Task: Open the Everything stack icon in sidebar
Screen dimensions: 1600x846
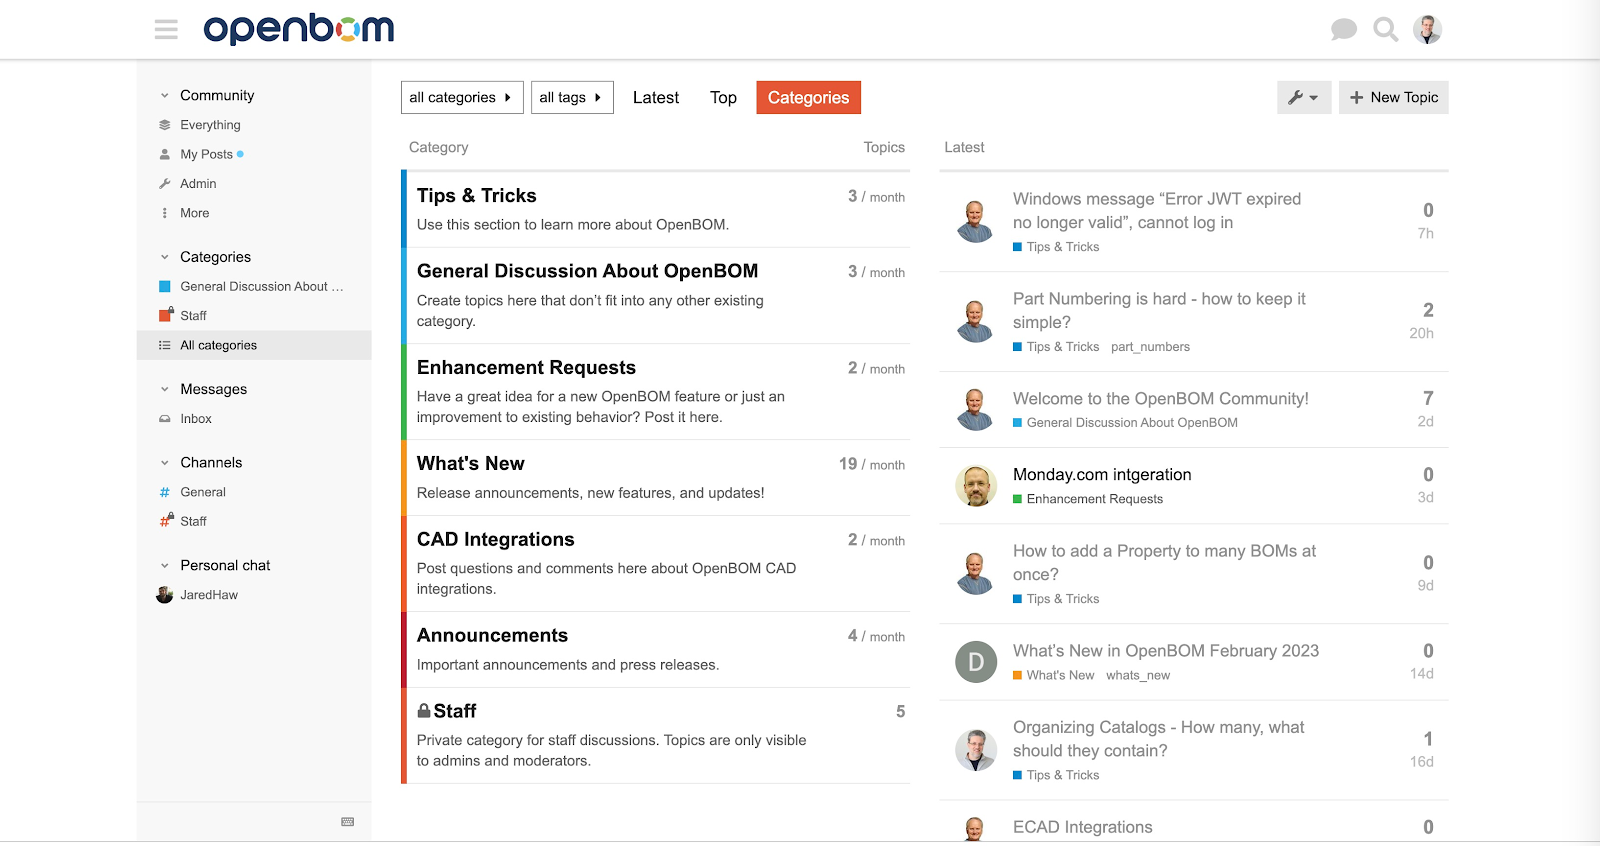Action: (x=165, y=125)
